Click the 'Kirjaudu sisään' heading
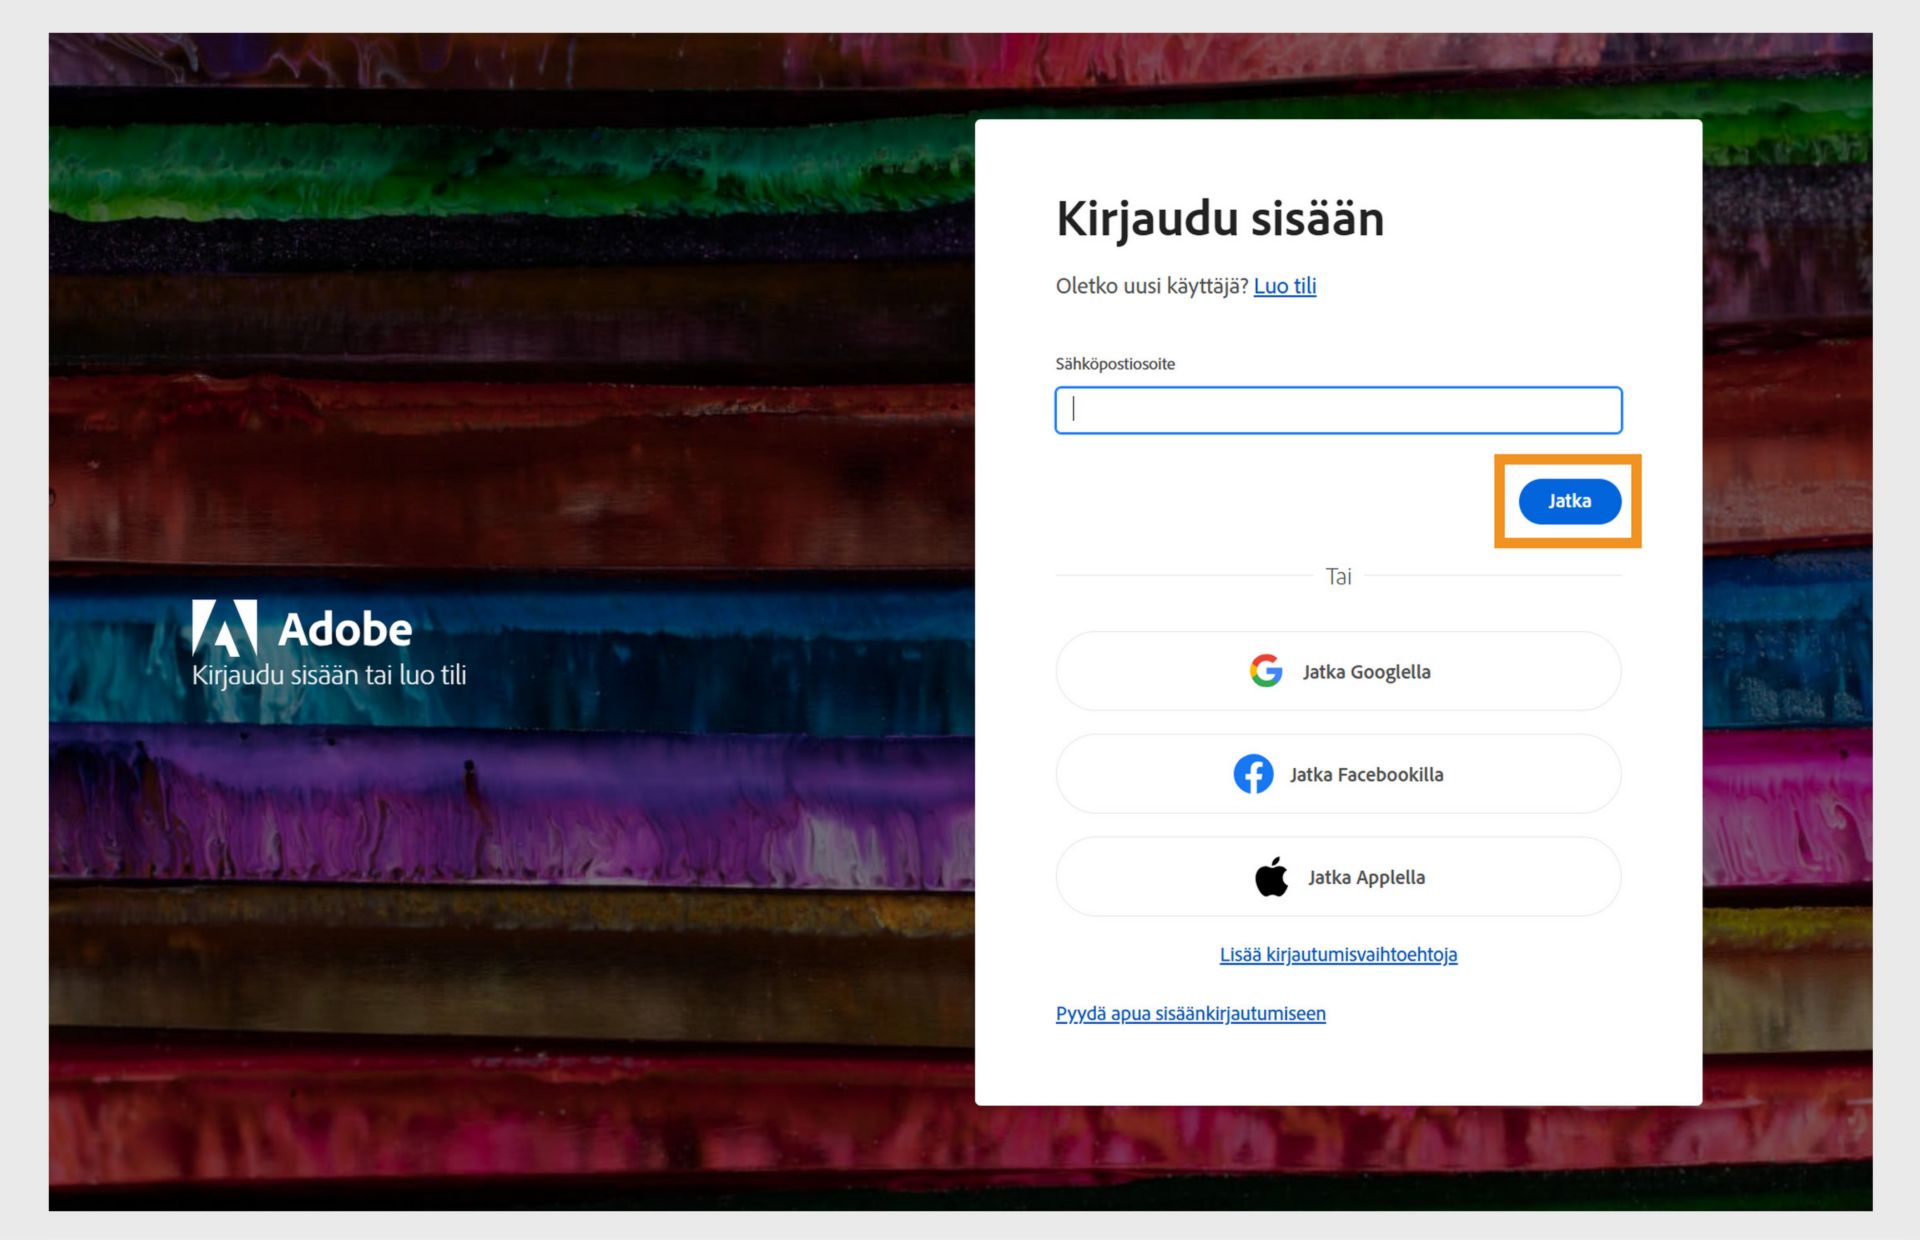The height and width of the screenshot is (1240, 1920). pos(1219,219)
